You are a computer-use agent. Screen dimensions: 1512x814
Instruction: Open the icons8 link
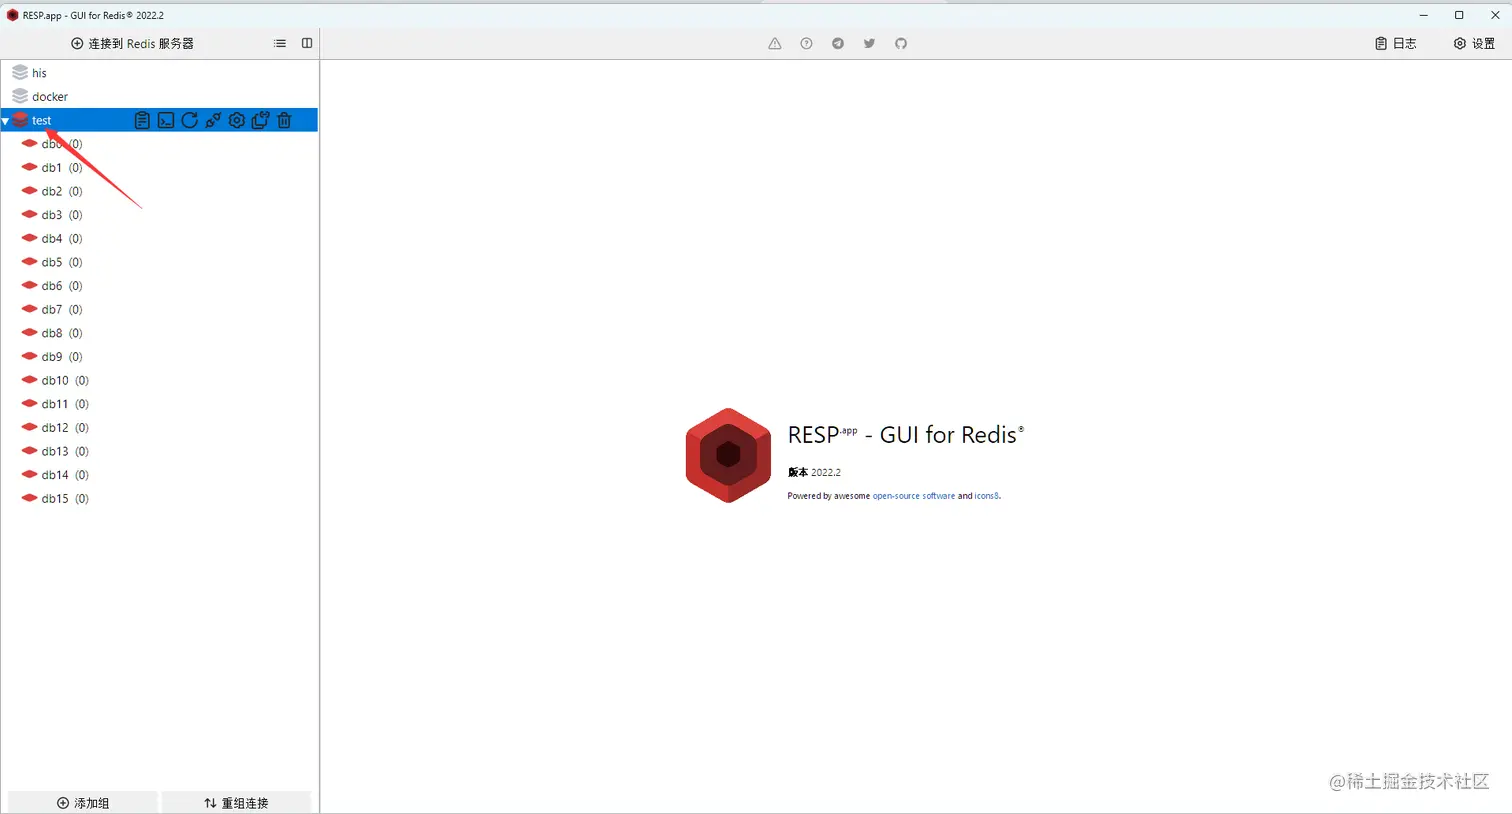coord(986,496)
